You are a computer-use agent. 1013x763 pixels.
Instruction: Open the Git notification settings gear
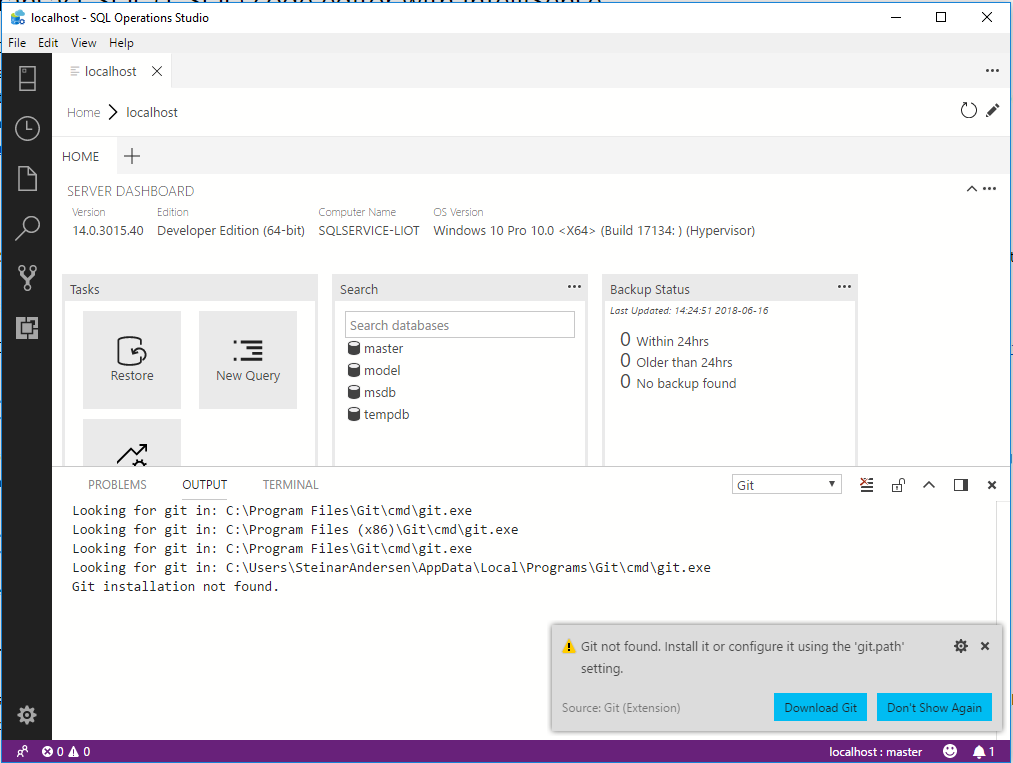coord(961,646)
